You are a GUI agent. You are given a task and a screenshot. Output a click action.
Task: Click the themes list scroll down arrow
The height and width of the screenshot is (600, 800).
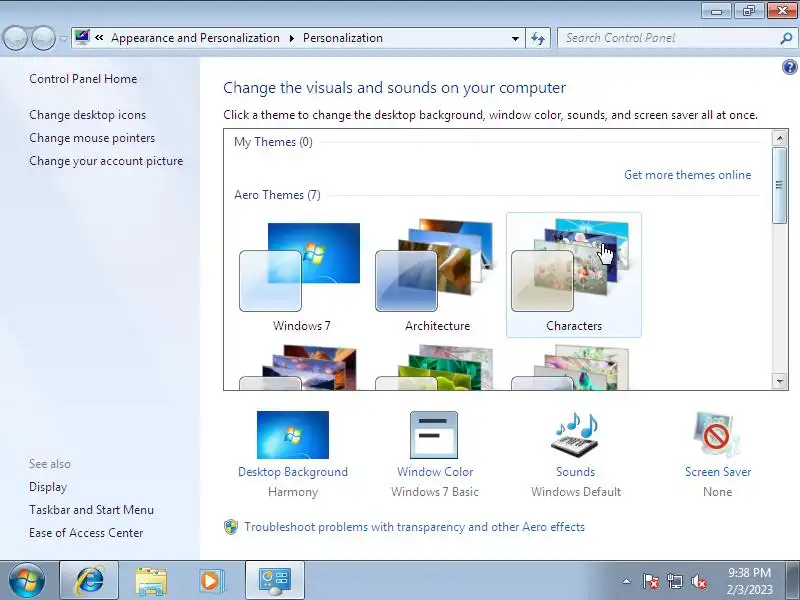779,381
